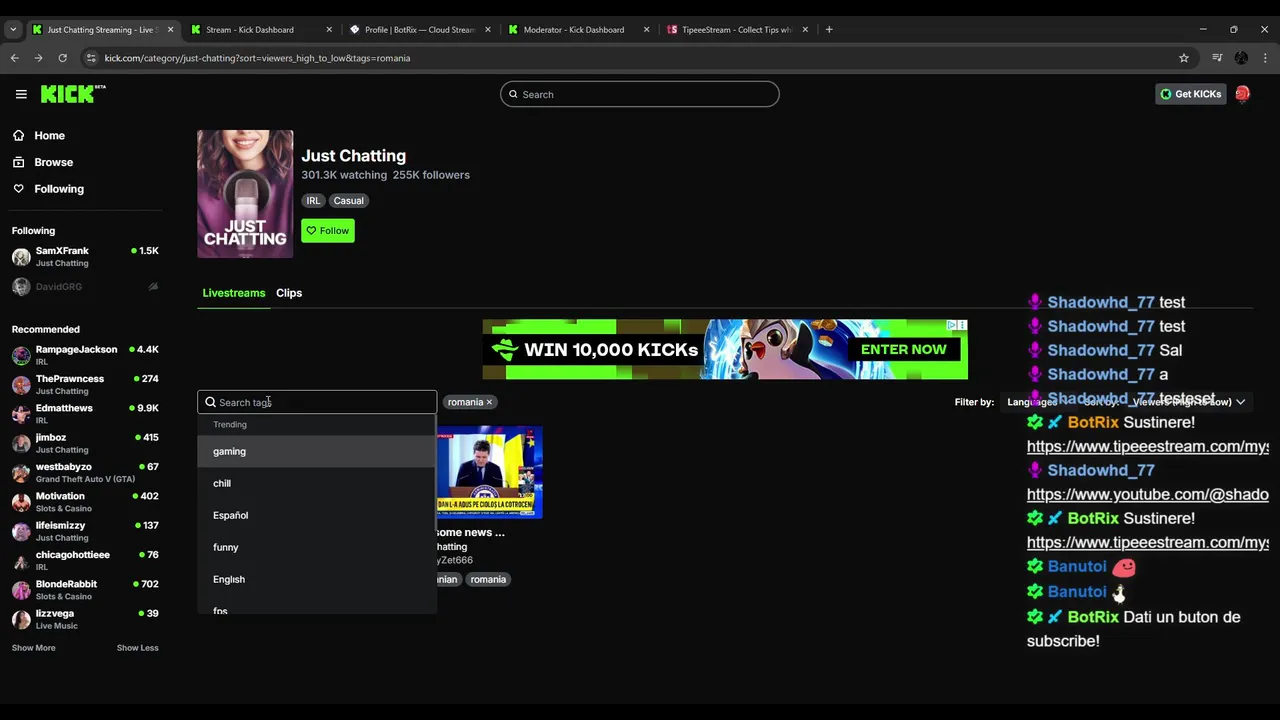1280x720 pixels.
Task: Click the browser address bar URL
Action: tap(257, 58)
